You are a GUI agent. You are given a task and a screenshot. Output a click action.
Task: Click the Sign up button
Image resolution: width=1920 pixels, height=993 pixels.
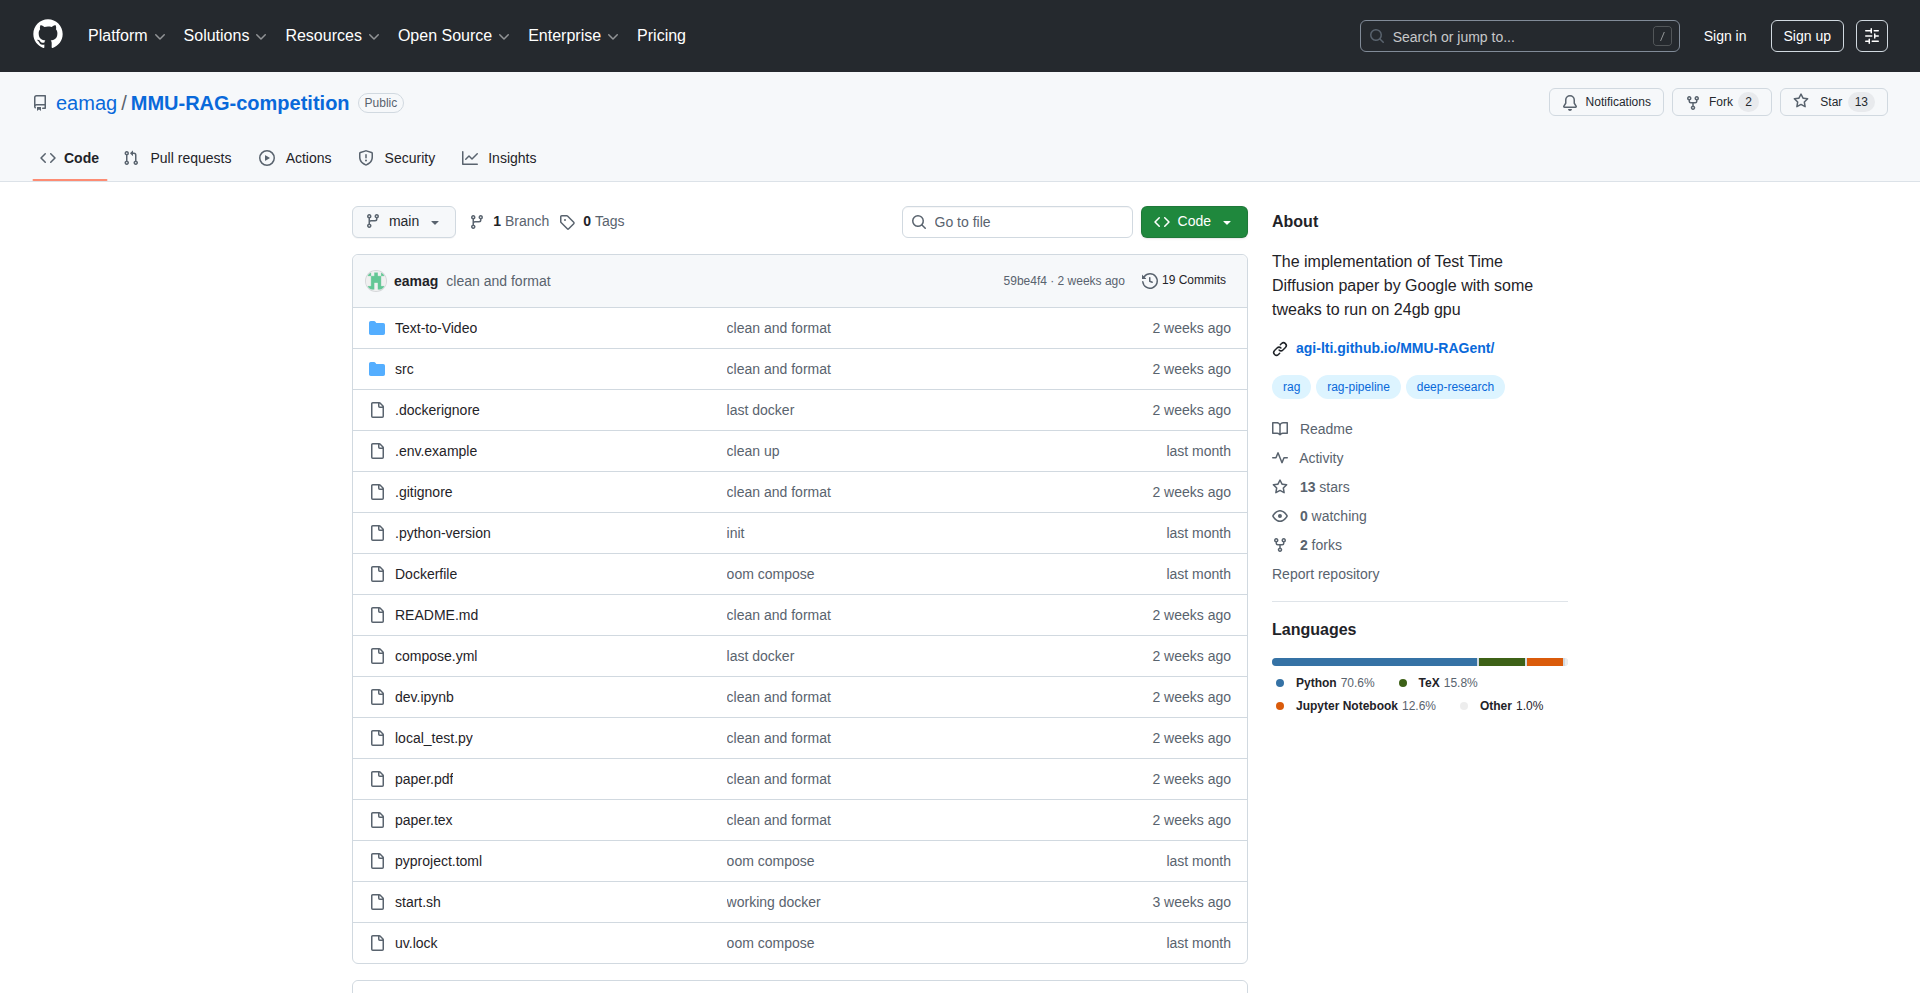click(1806, 36)
